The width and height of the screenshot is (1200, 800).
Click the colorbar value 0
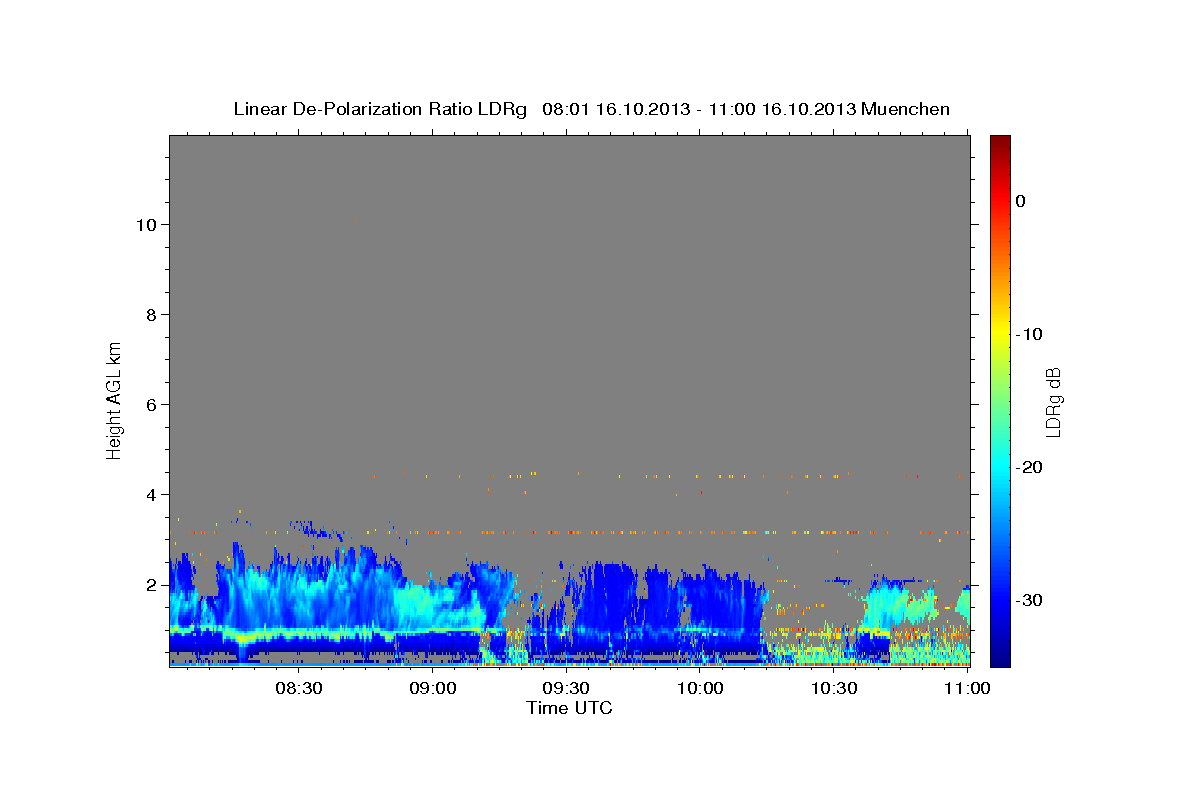pyautogui.click(x=1021, y=201)
